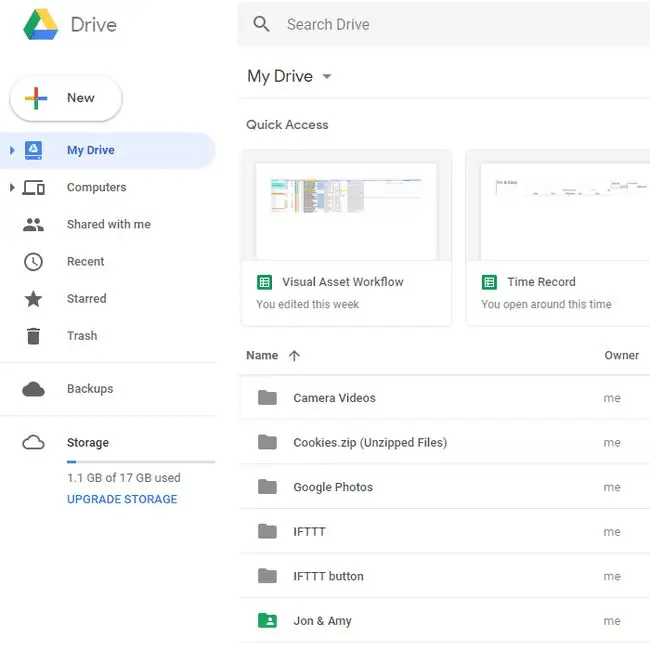
Task: Click the Owner column header
Action: pos(621,356)
